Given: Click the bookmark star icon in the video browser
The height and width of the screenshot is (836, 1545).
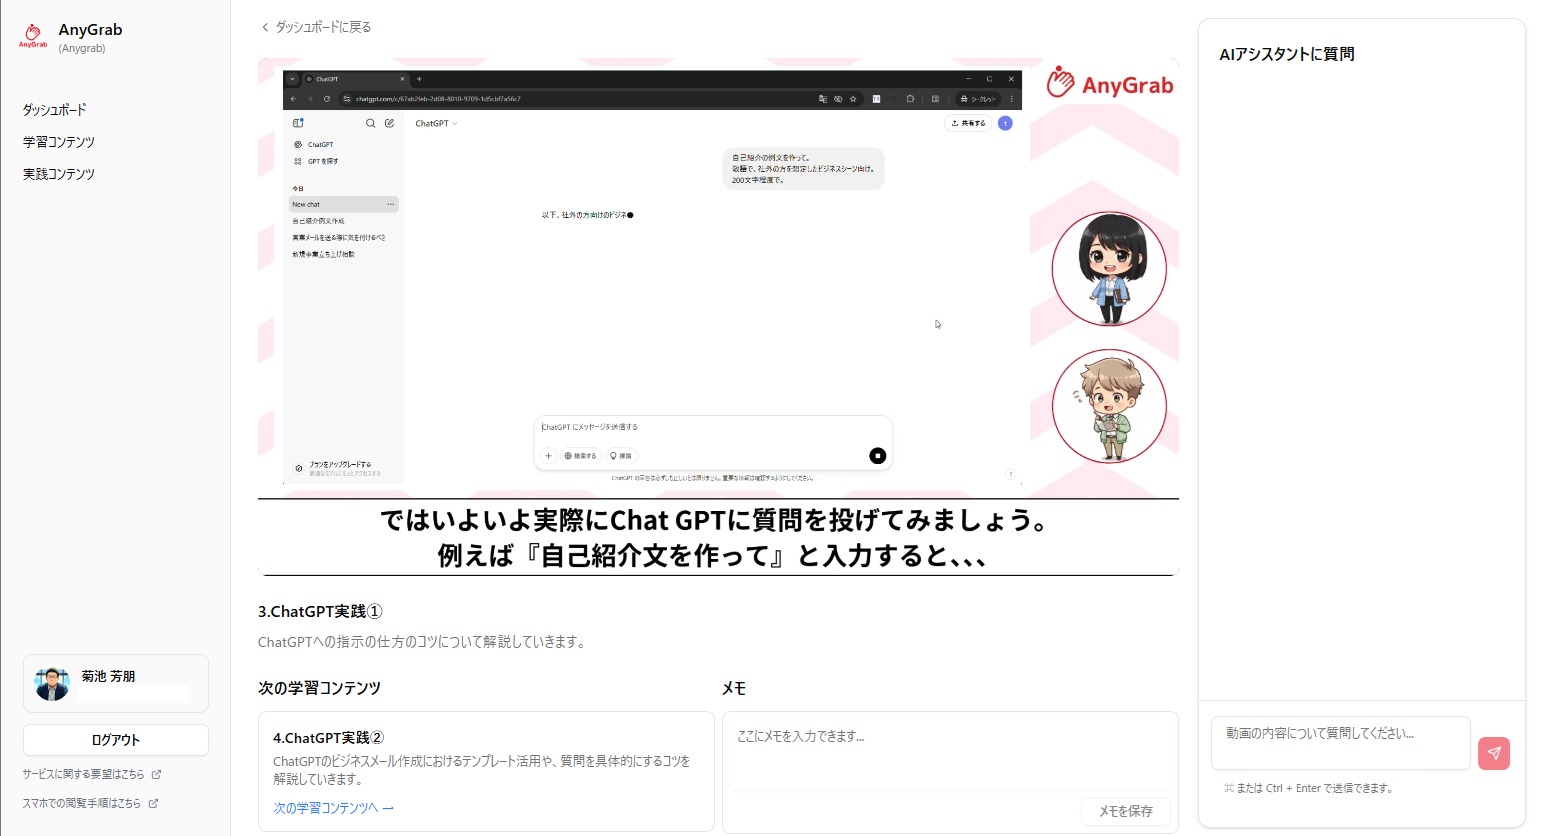Looking at the screenshot, I should (853, 99).
